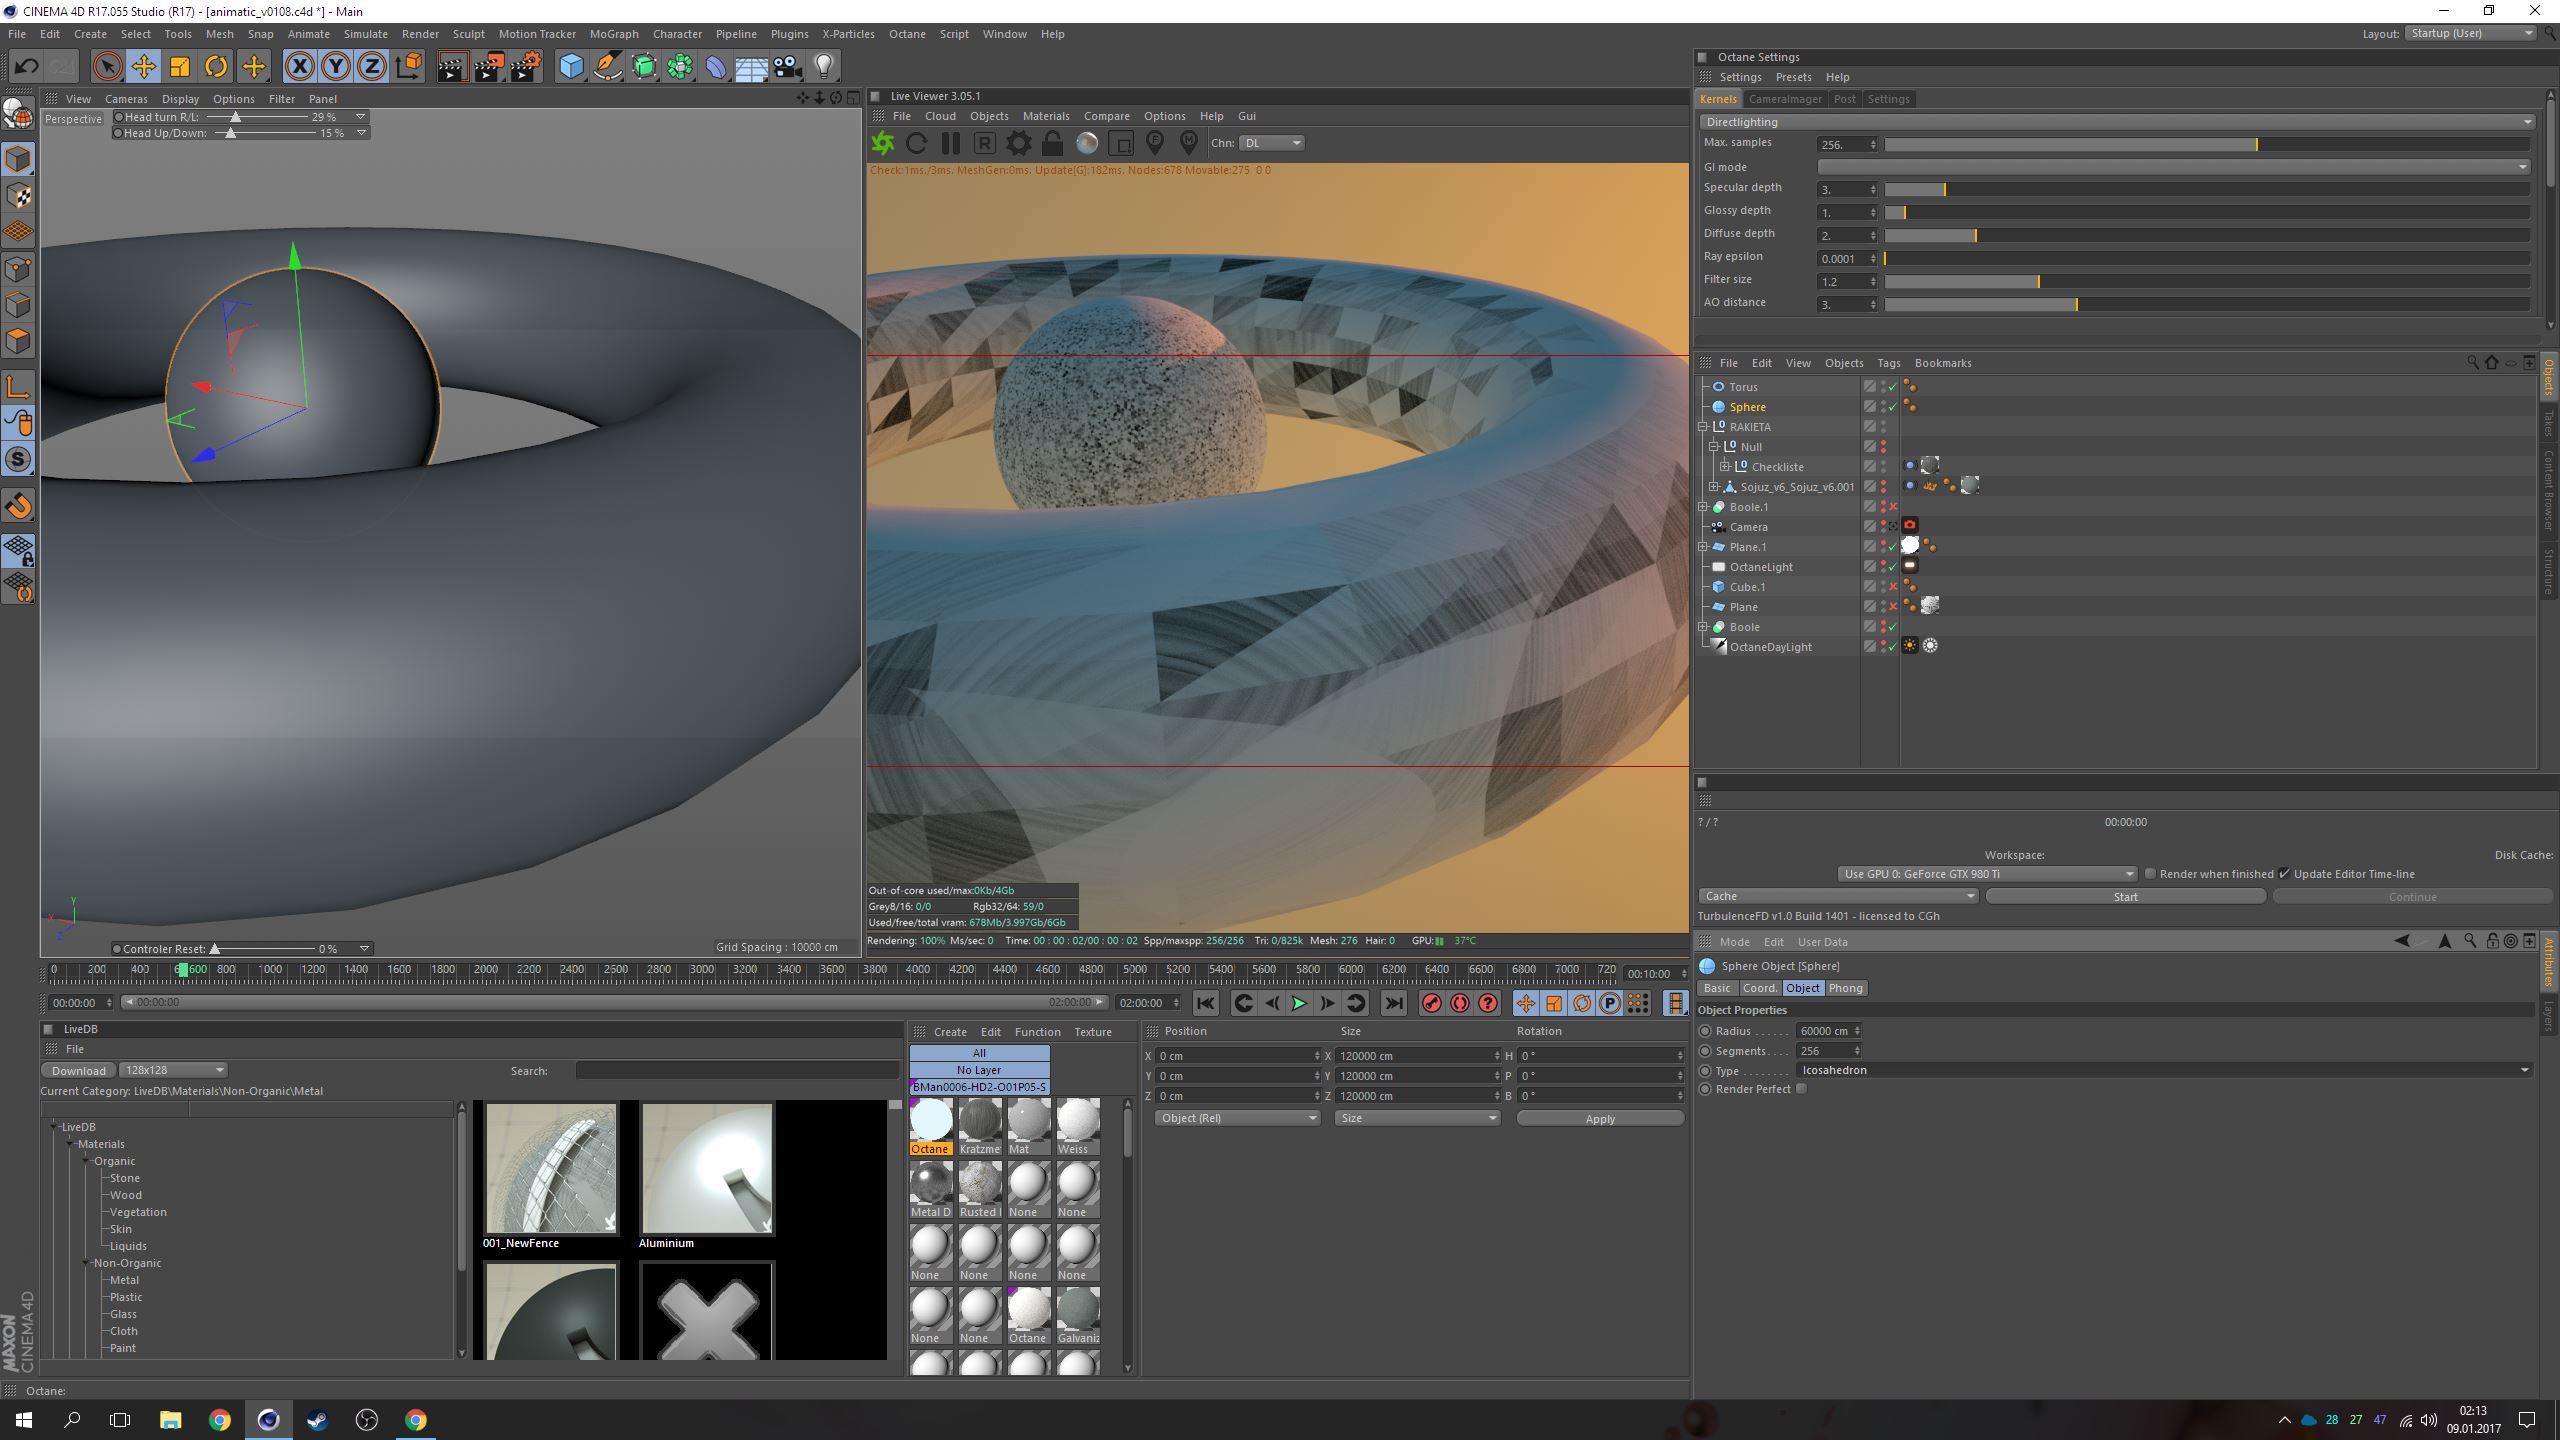Click the Apply button in coordinates panel

pyautogui.click(x=1599, y=1118)
